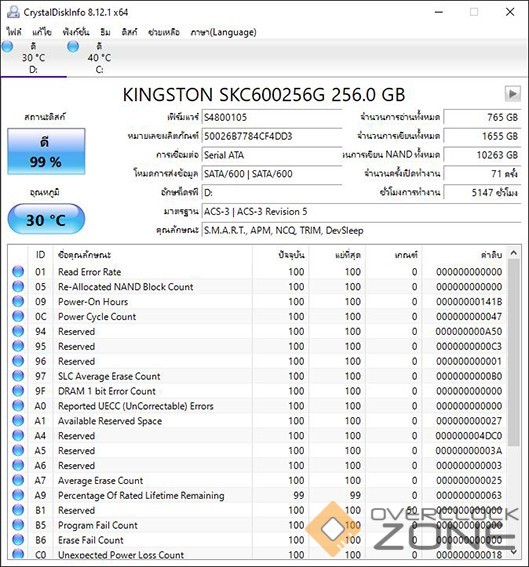Select the Available Reserved Space attribute row
529x567 pixels.
coord(257,421)
